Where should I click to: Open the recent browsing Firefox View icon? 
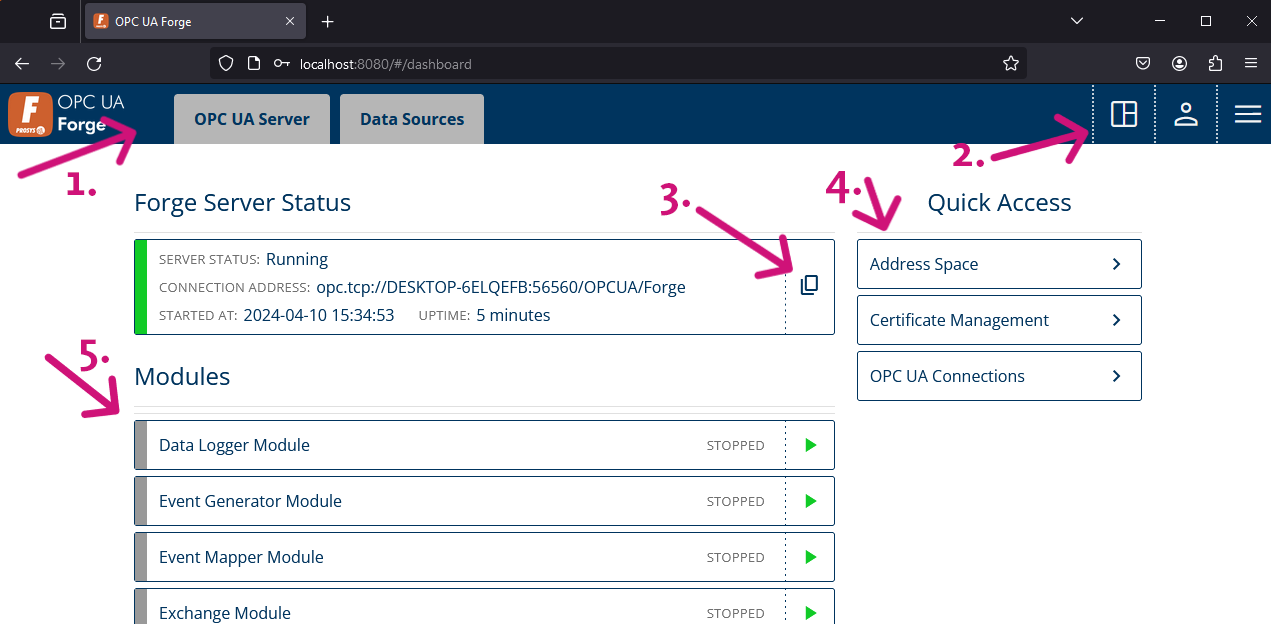click(58, 21)
